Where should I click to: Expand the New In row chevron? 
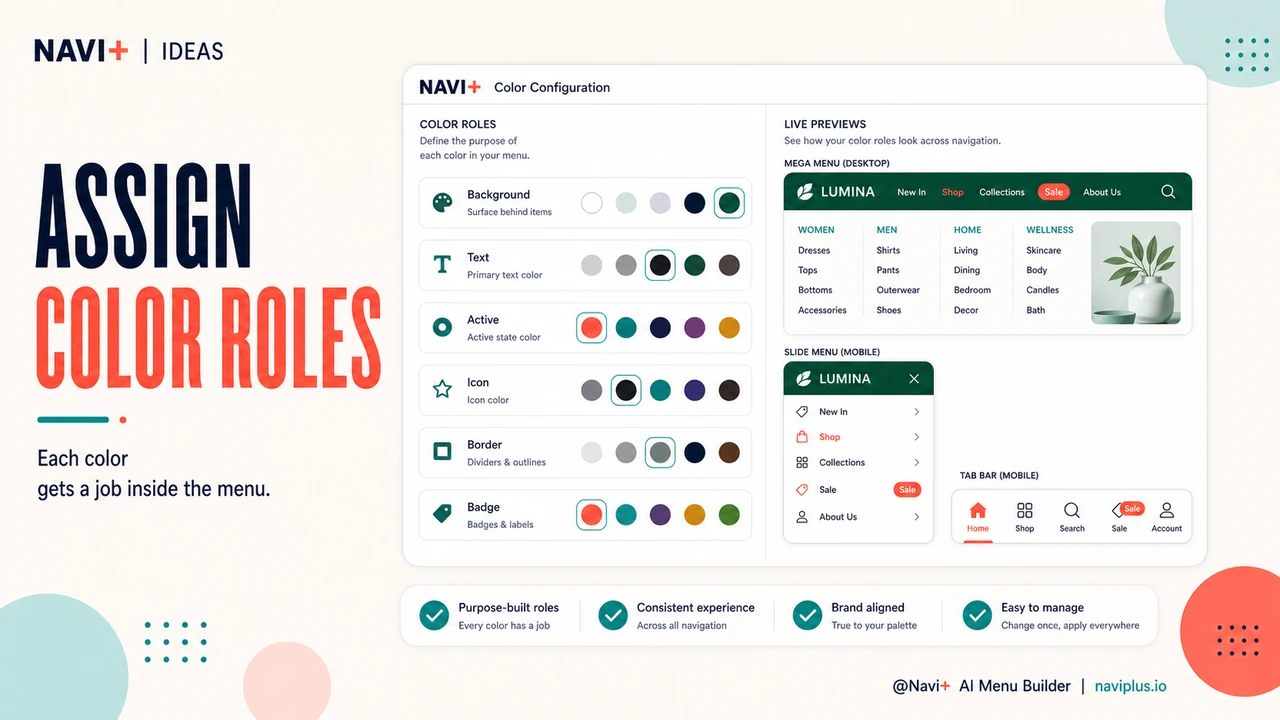917,412
